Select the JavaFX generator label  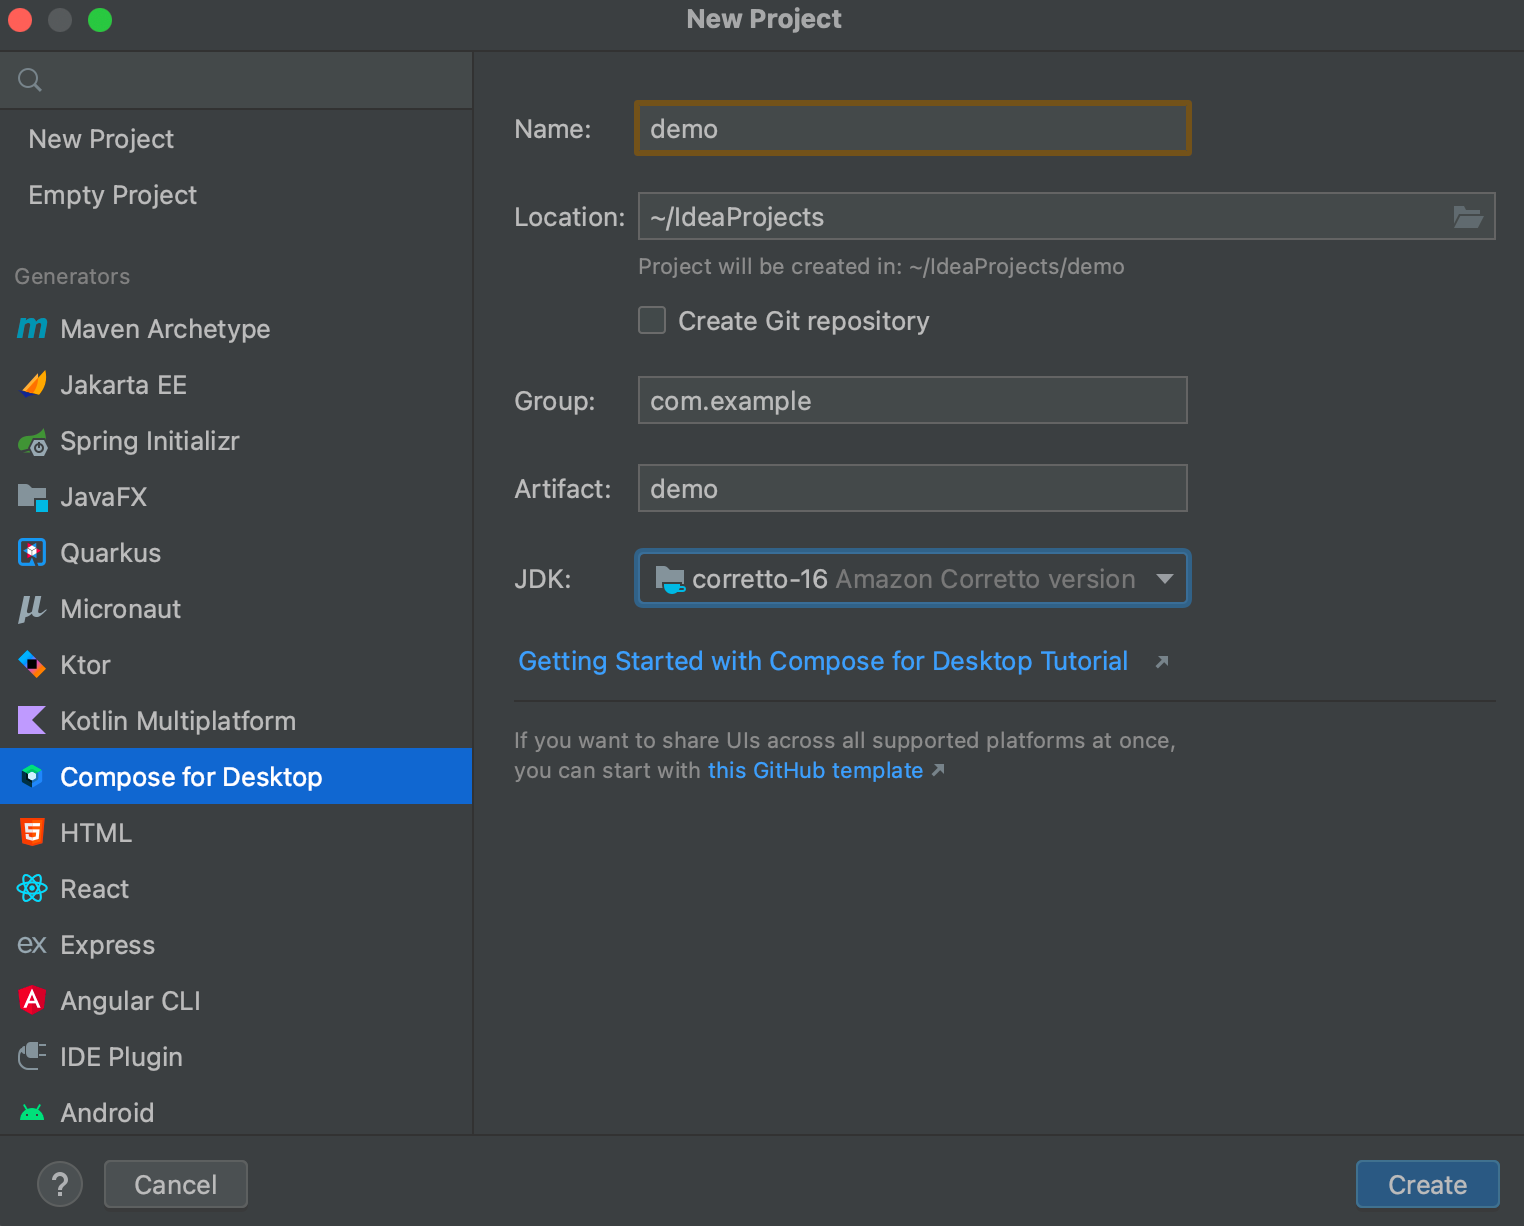click(103, 497)
